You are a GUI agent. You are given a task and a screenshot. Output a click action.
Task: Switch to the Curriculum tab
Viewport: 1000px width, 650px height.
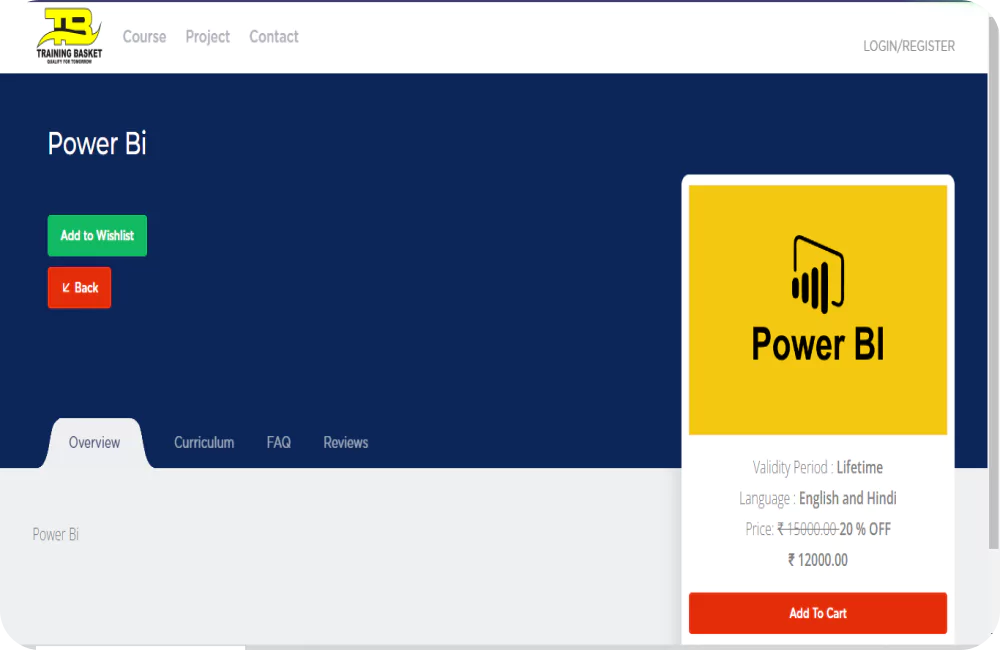pos(204,443)
